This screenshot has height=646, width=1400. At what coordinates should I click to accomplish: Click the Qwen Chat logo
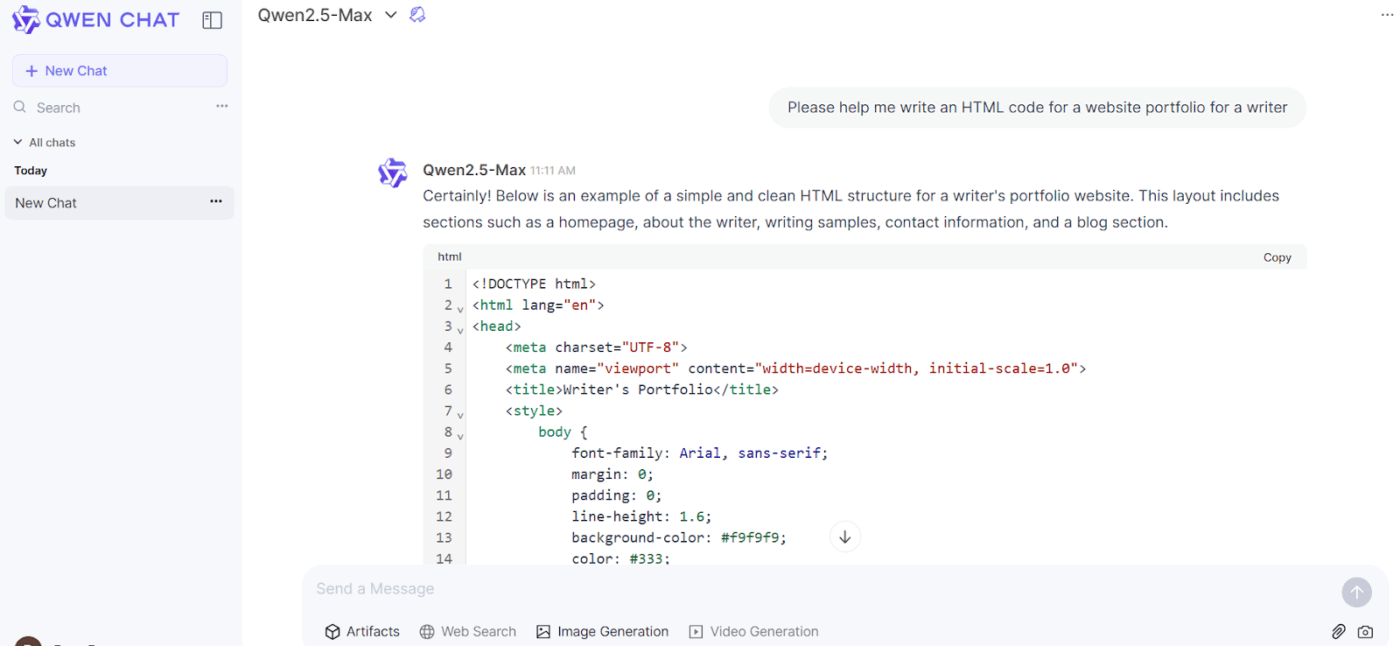click(x=95, y=19)
